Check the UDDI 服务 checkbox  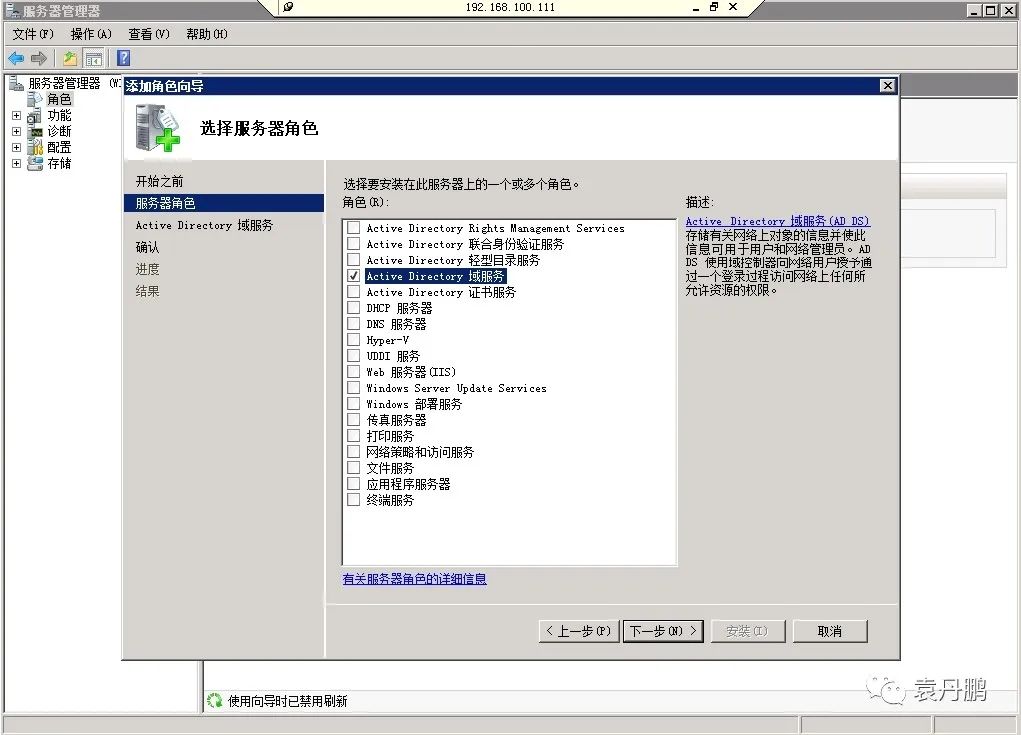click(x=354, y=355)
